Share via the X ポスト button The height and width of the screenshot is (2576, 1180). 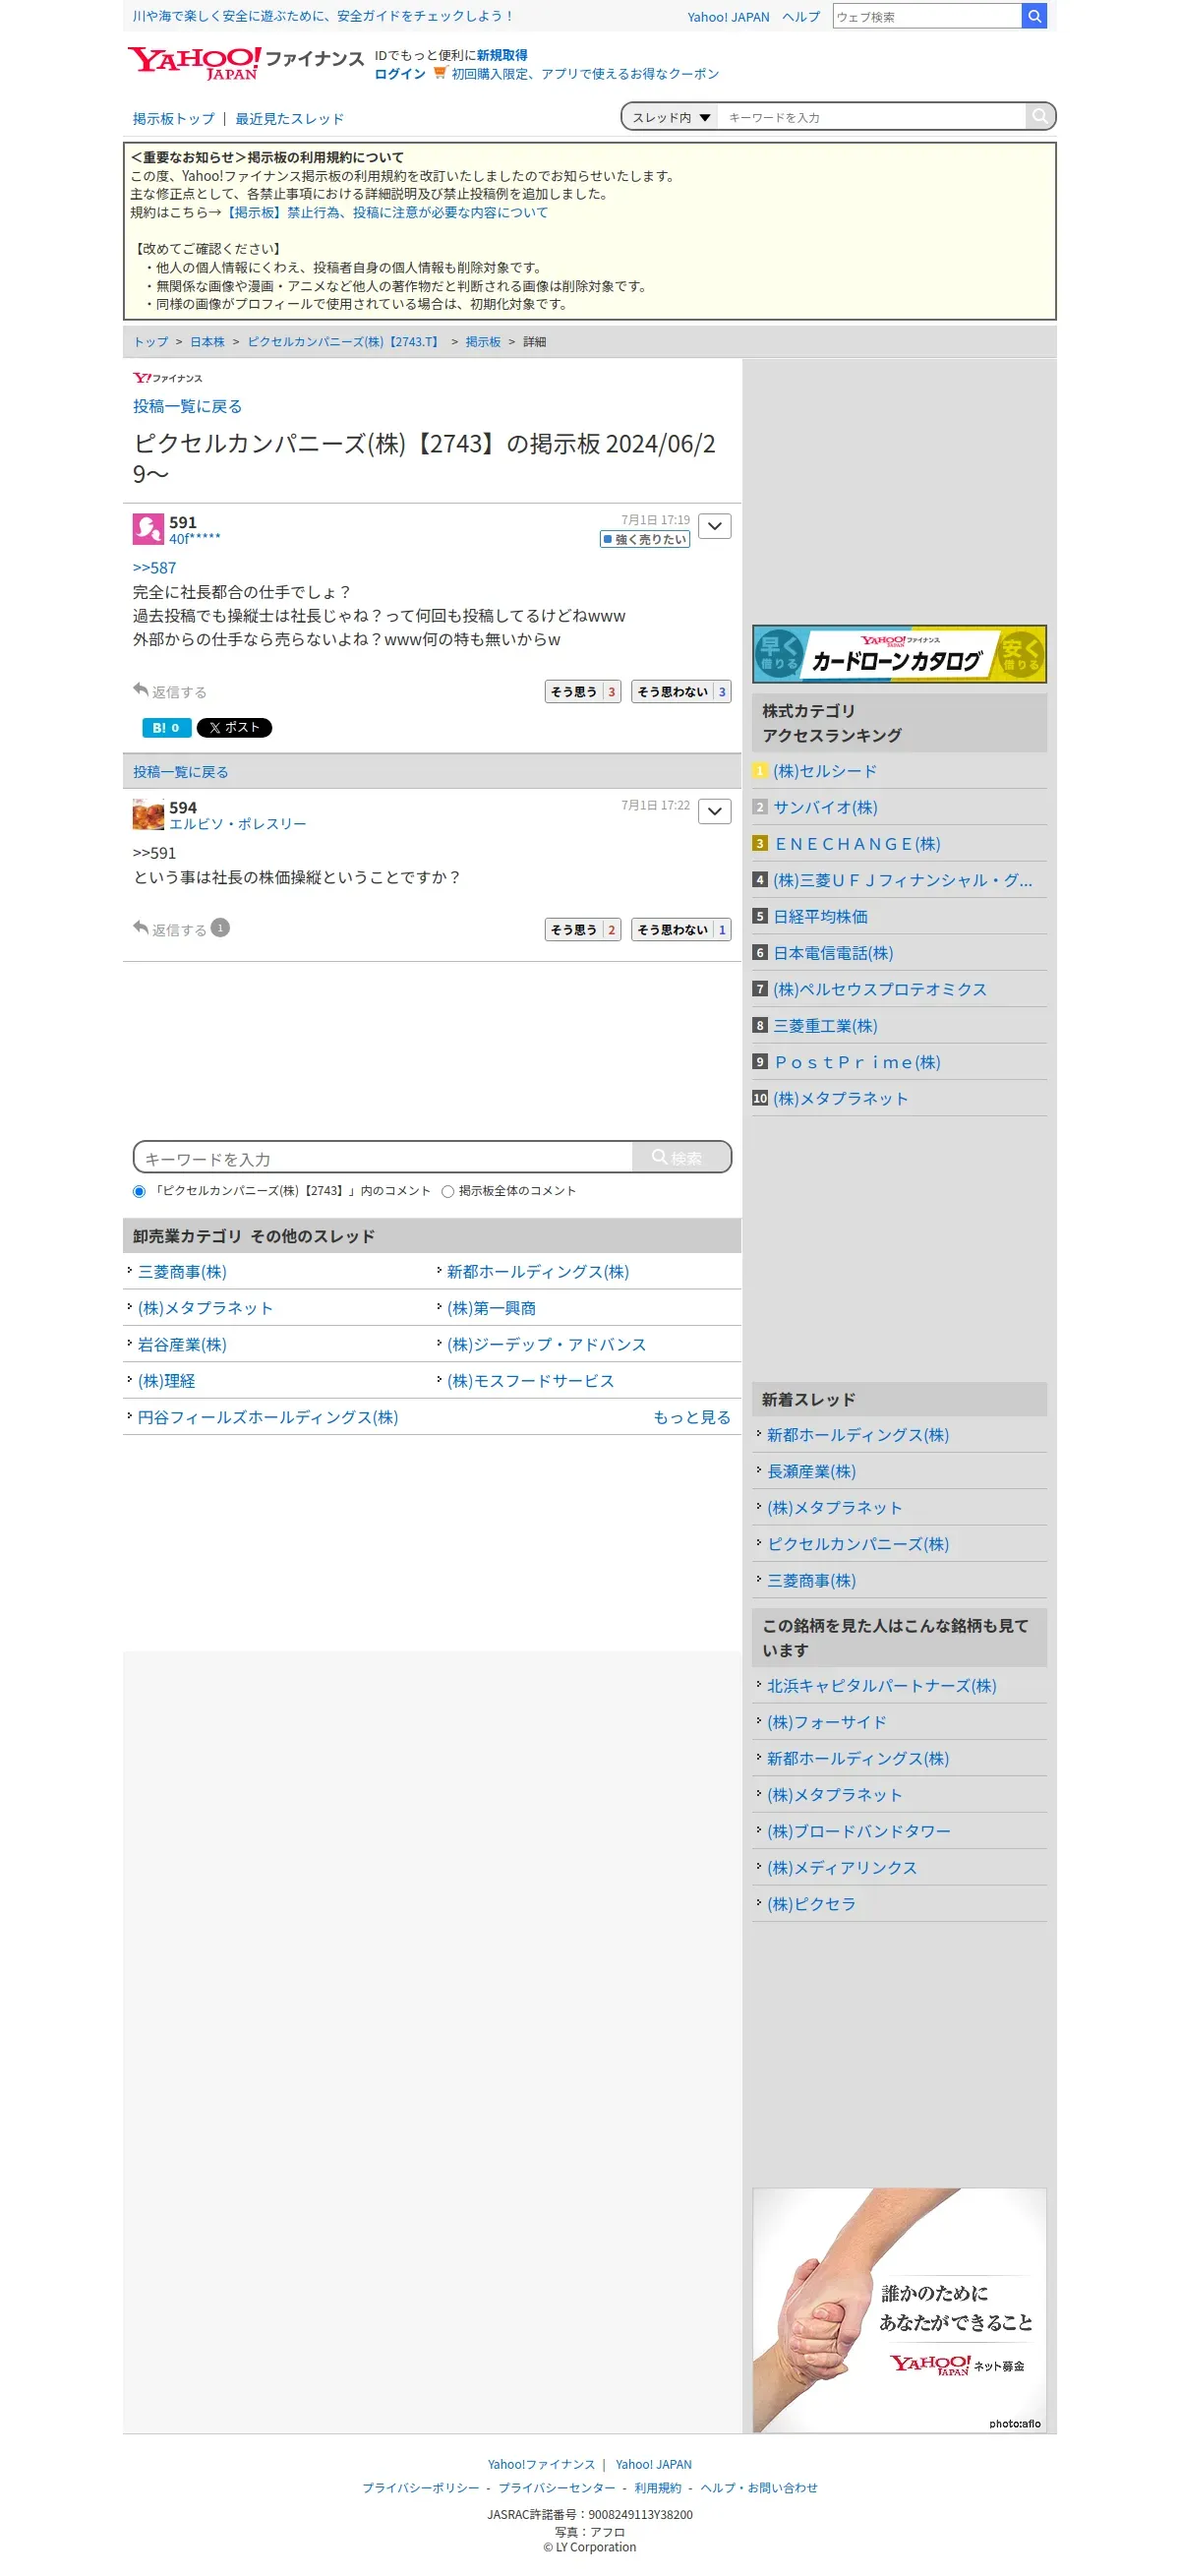[x=234, y=728]
